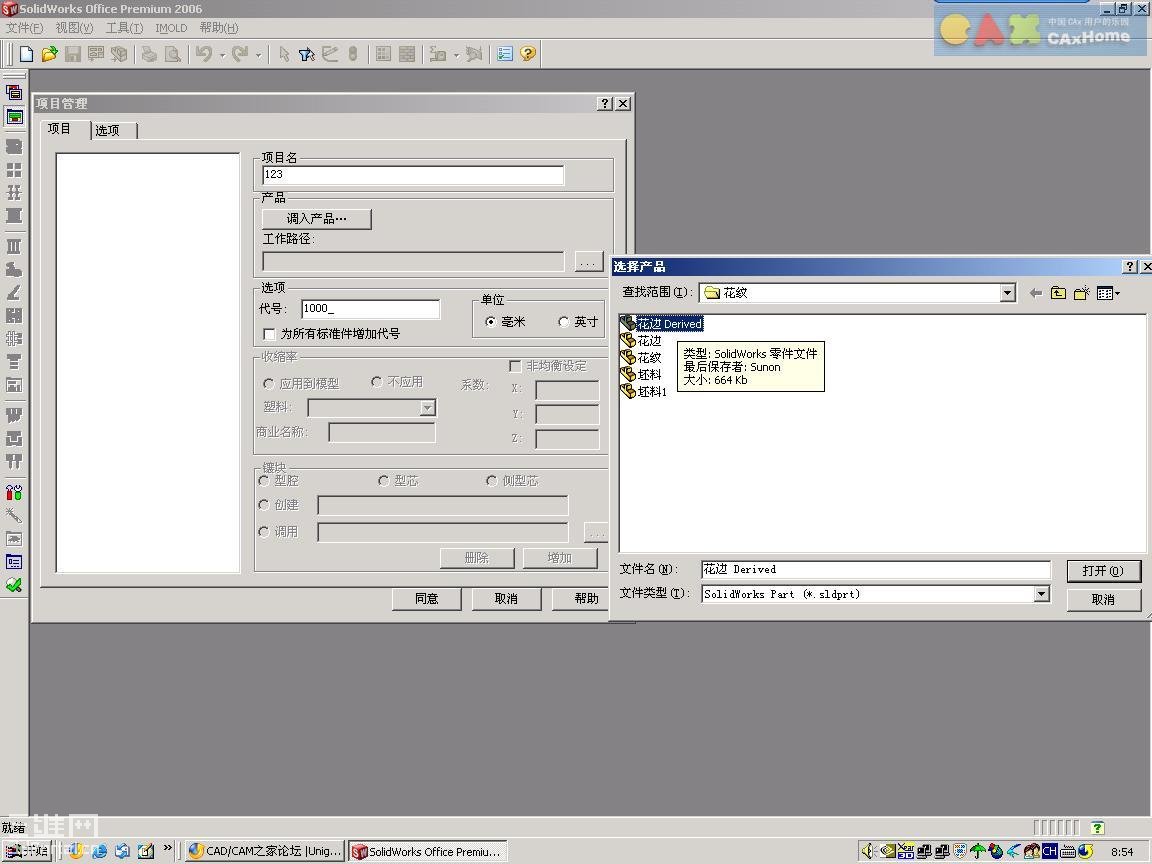Click the Redo arrow icon
Viewport: 1152px width, 864px height.
240,54
